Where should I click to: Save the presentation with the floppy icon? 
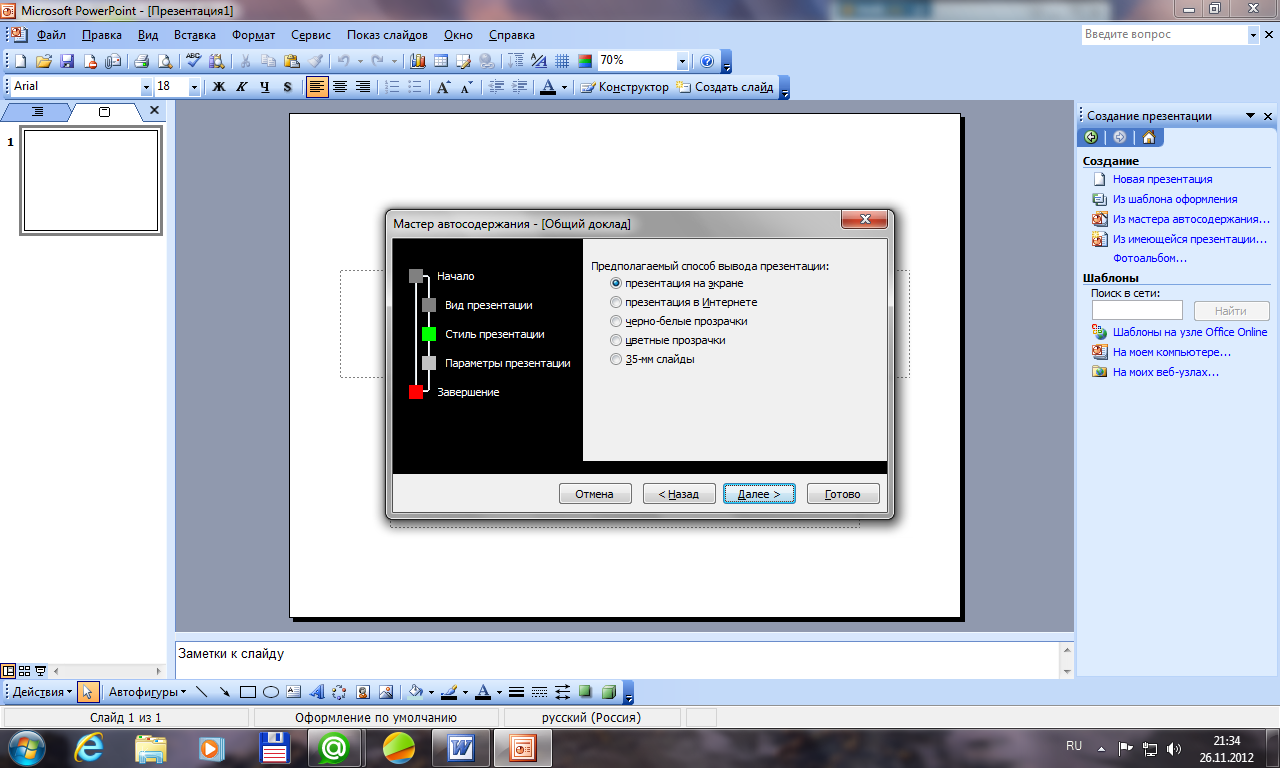tap(67, 61)
